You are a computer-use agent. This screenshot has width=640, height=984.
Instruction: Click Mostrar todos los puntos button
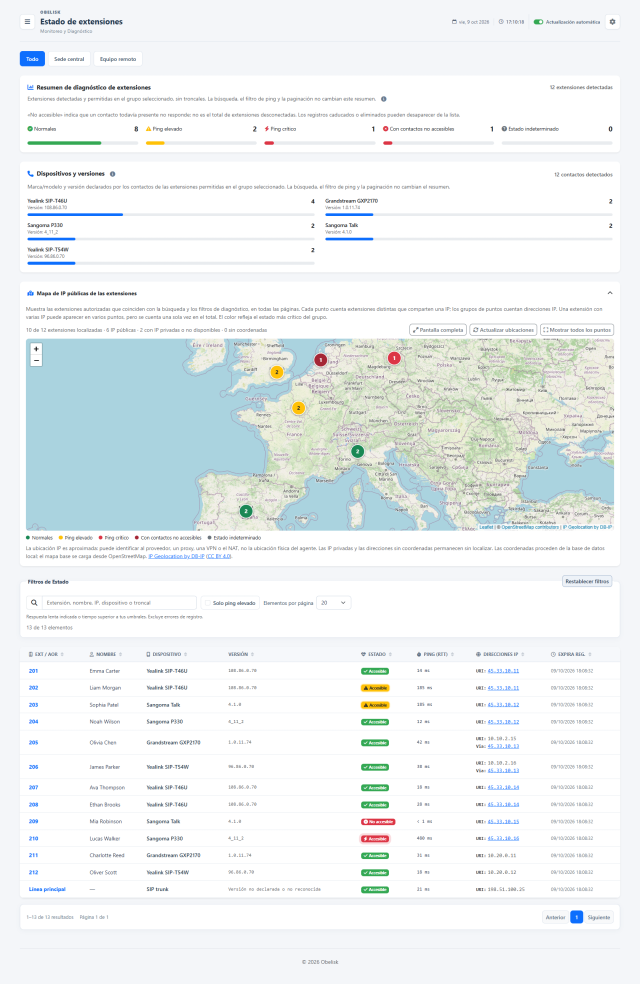[577, 330]
